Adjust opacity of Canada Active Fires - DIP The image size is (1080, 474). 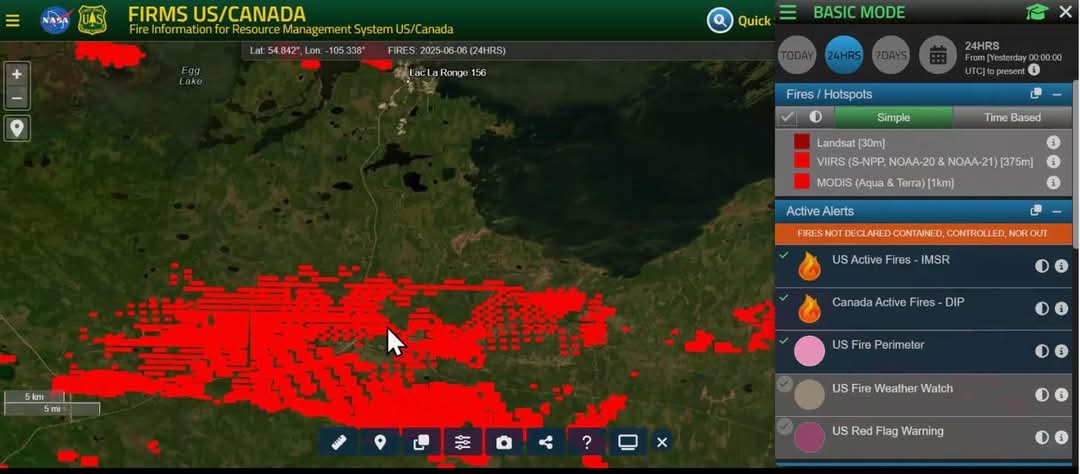(x=1041, y=309)
